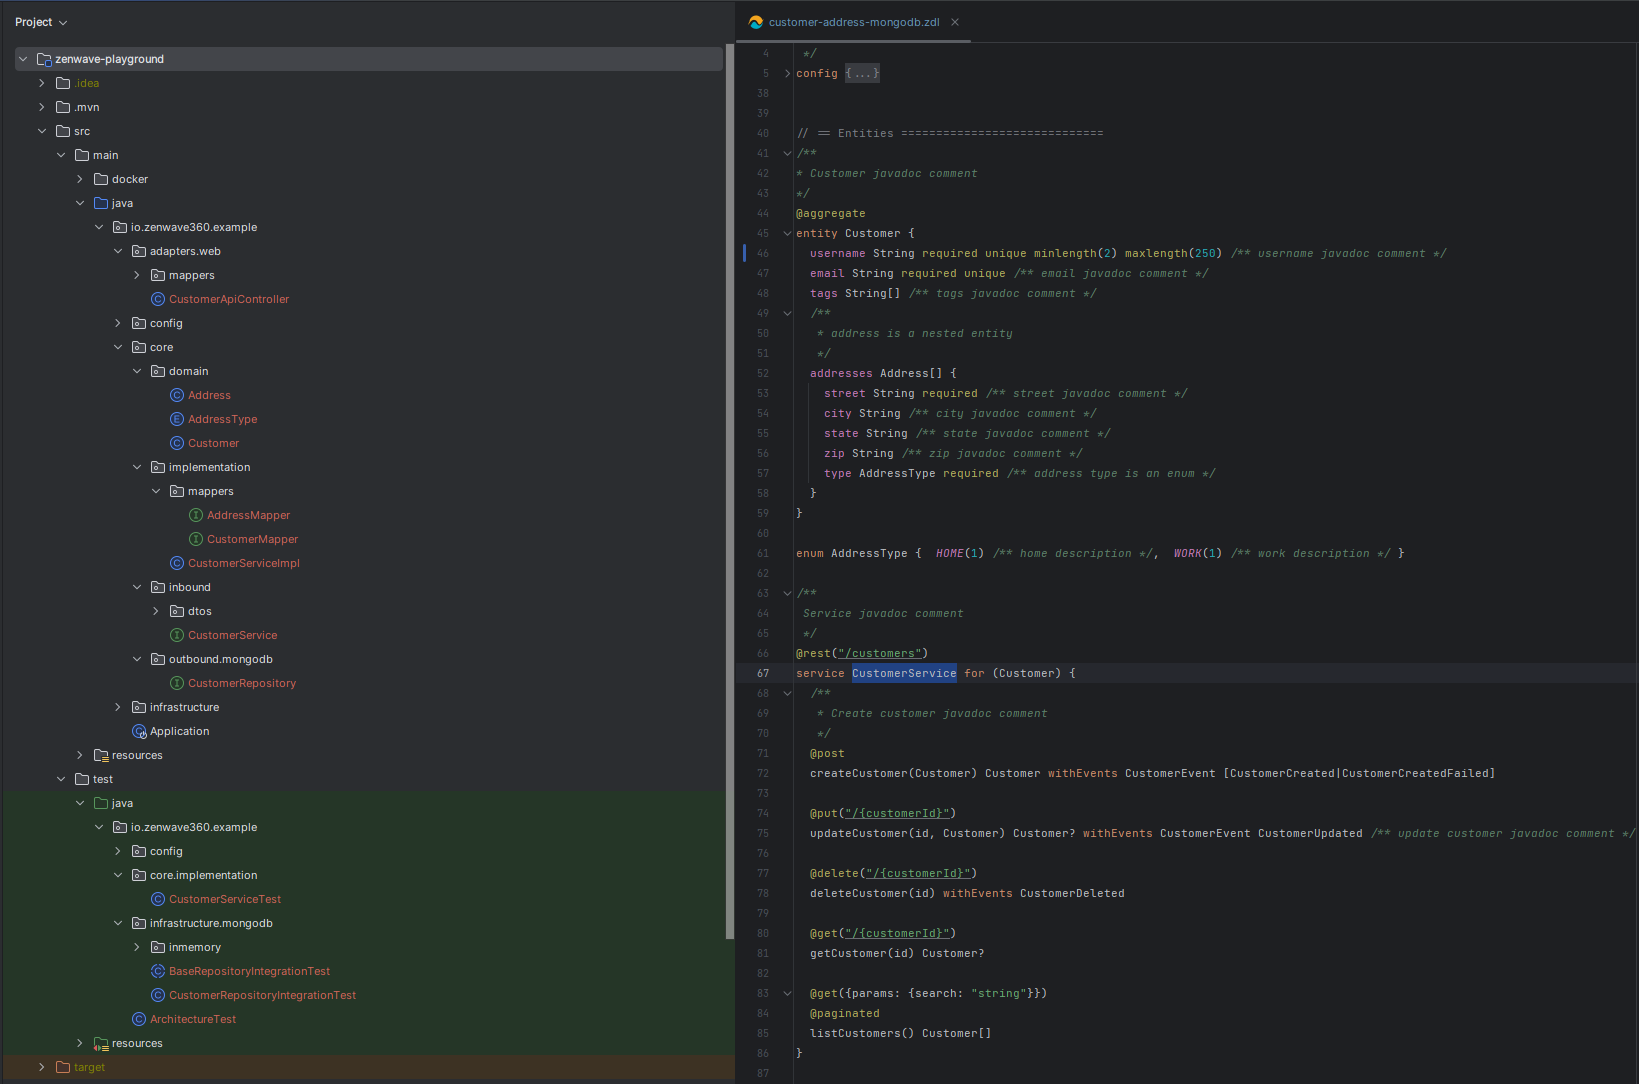The image size is (1639, 1084).
Task: Expand the target folder
Action: click(x=42, y=1067)
